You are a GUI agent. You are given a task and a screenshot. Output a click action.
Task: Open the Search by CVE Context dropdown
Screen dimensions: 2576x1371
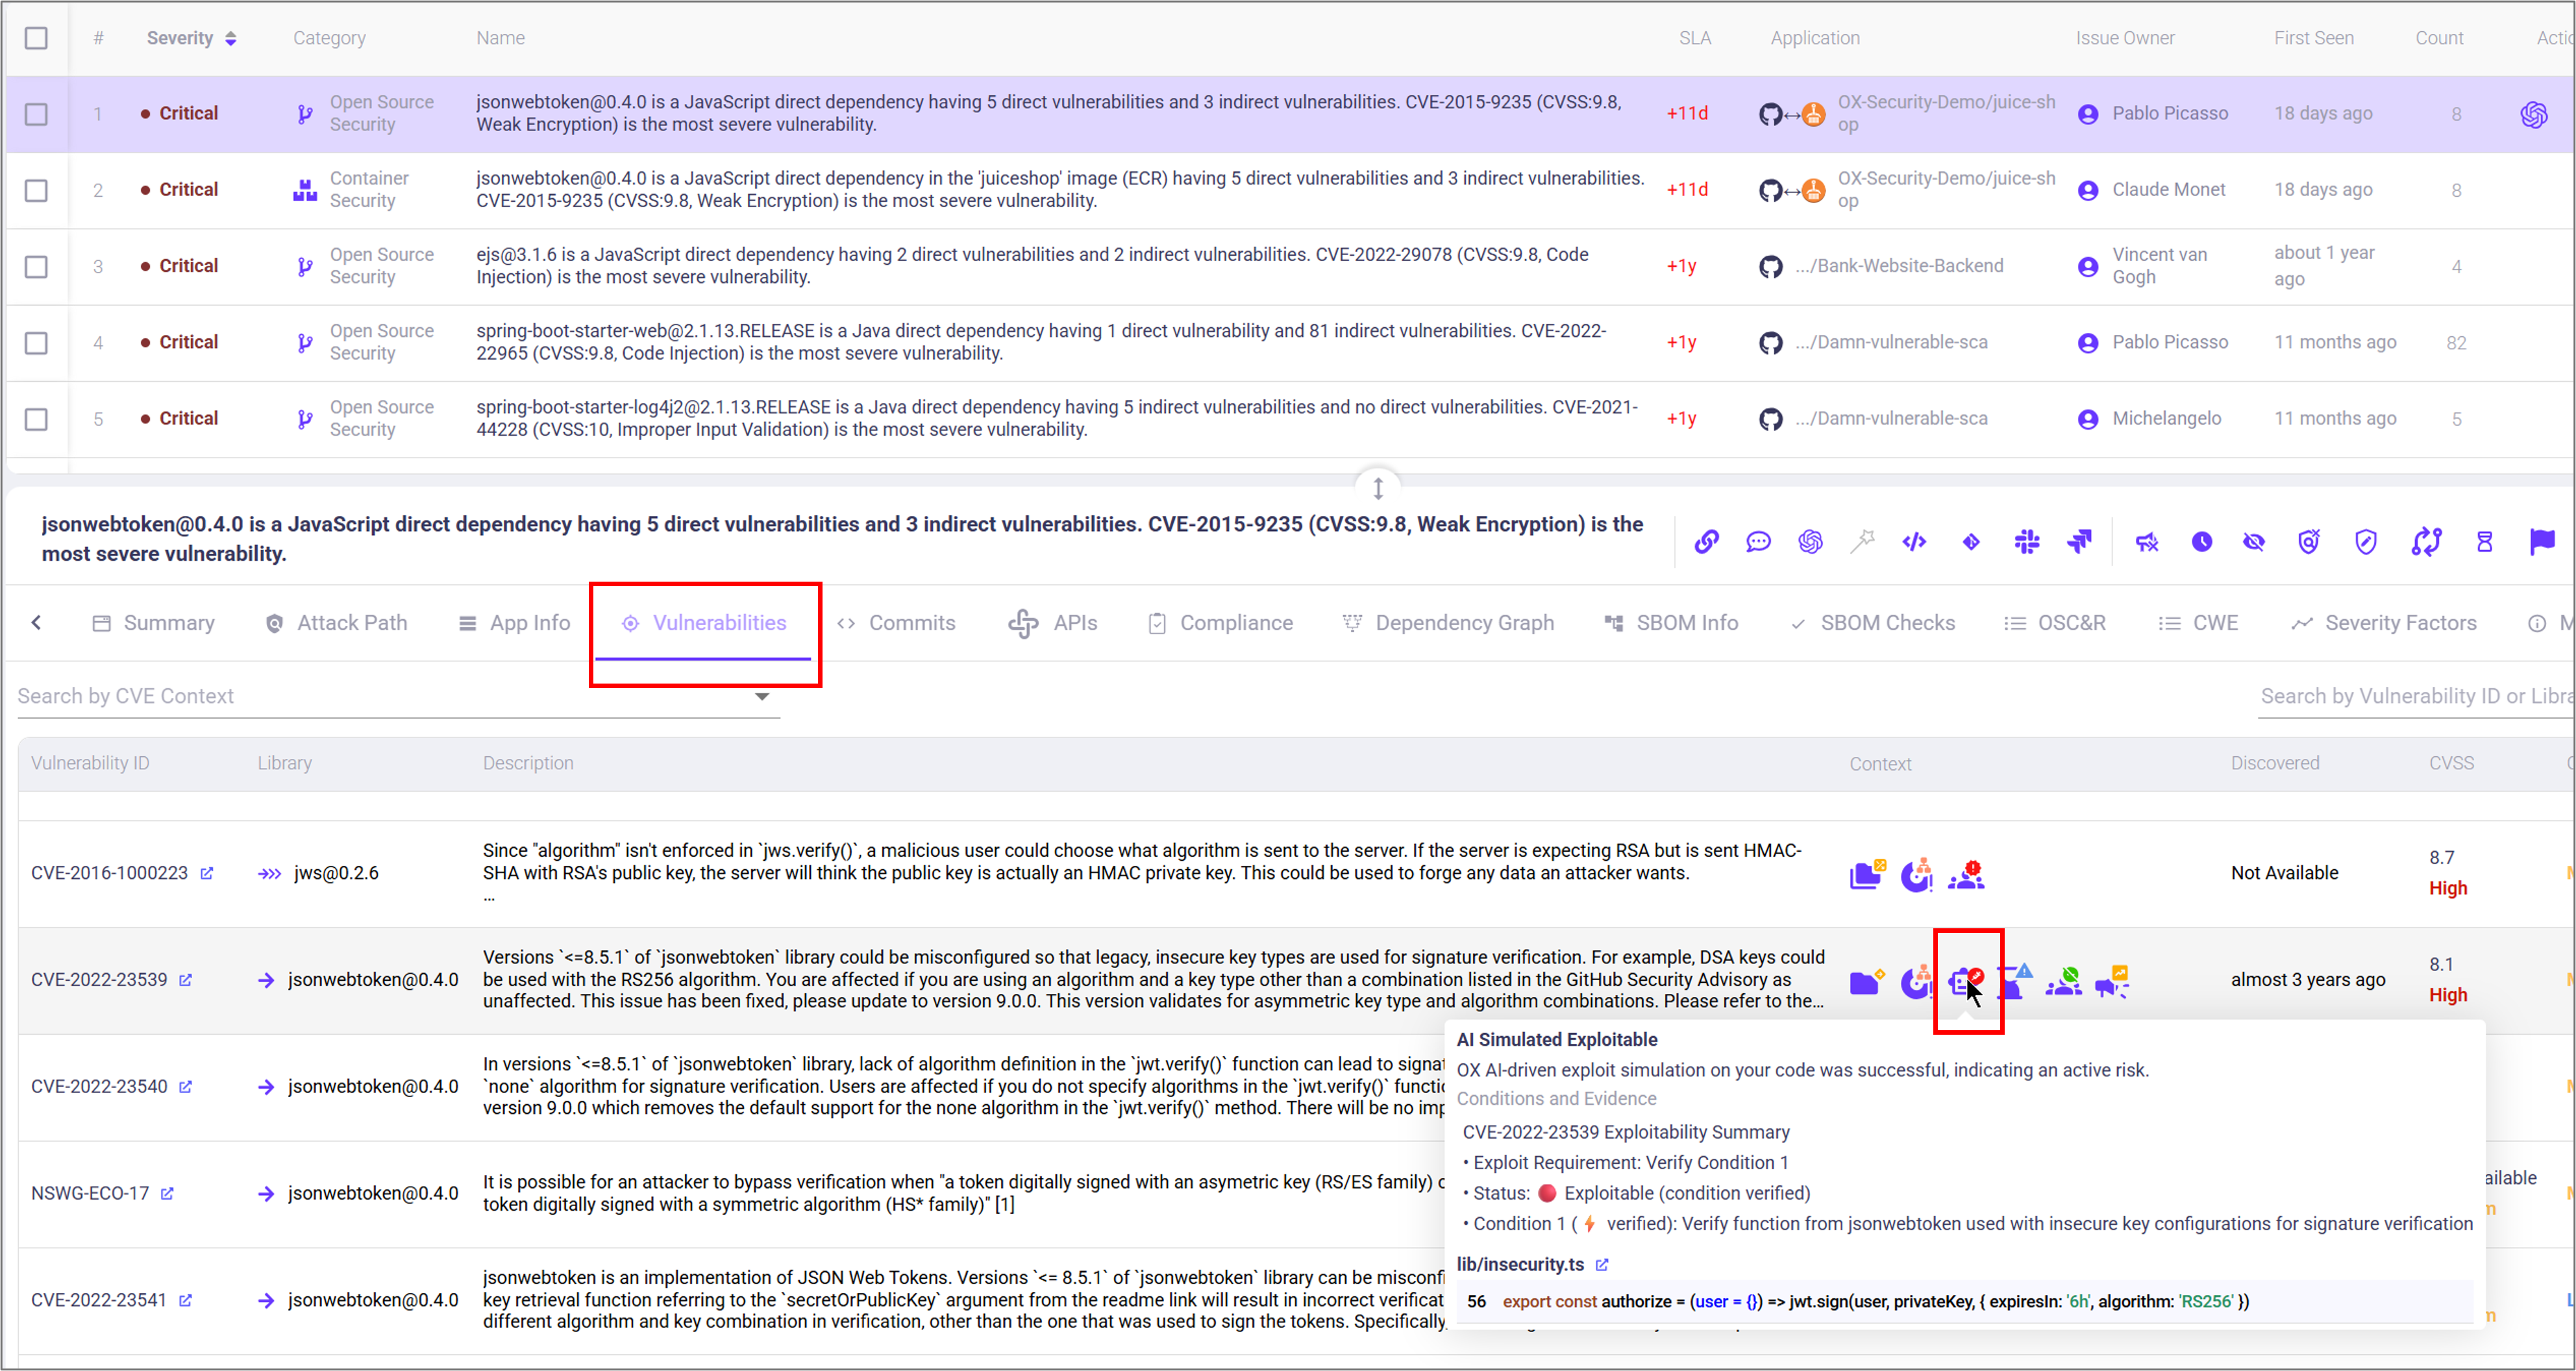point(762,696)
